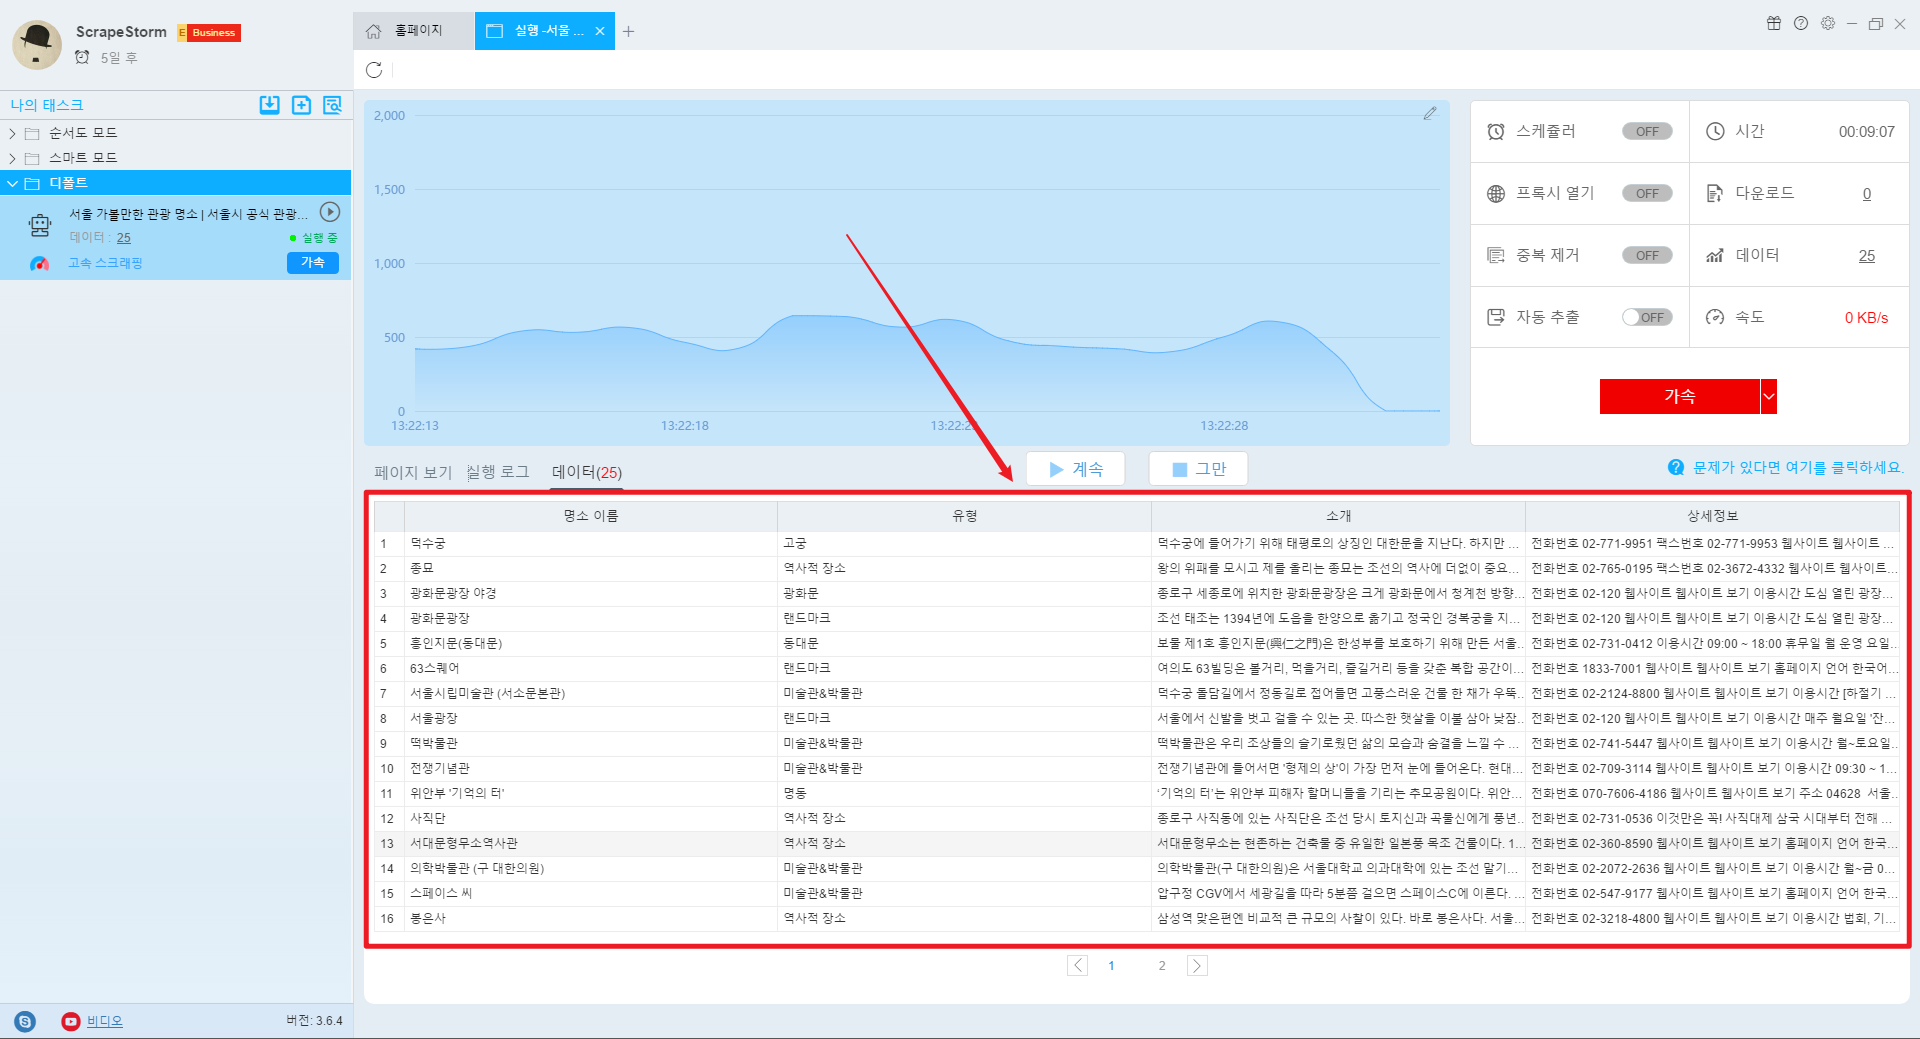Open the dropdown arrow next to red 가속 button
This screenshot has width=1920, height=1039.
pos(1768,396)
